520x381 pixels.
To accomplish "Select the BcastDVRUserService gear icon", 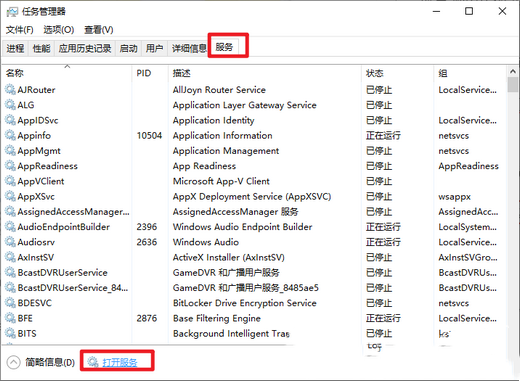I will tap(10, 272).
